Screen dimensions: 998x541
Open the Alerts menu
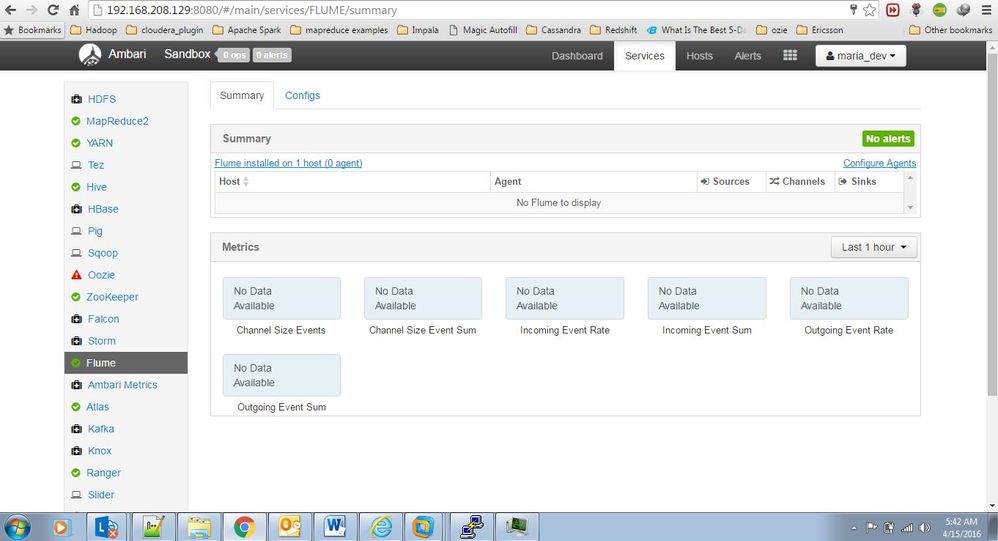click(748, 56)
